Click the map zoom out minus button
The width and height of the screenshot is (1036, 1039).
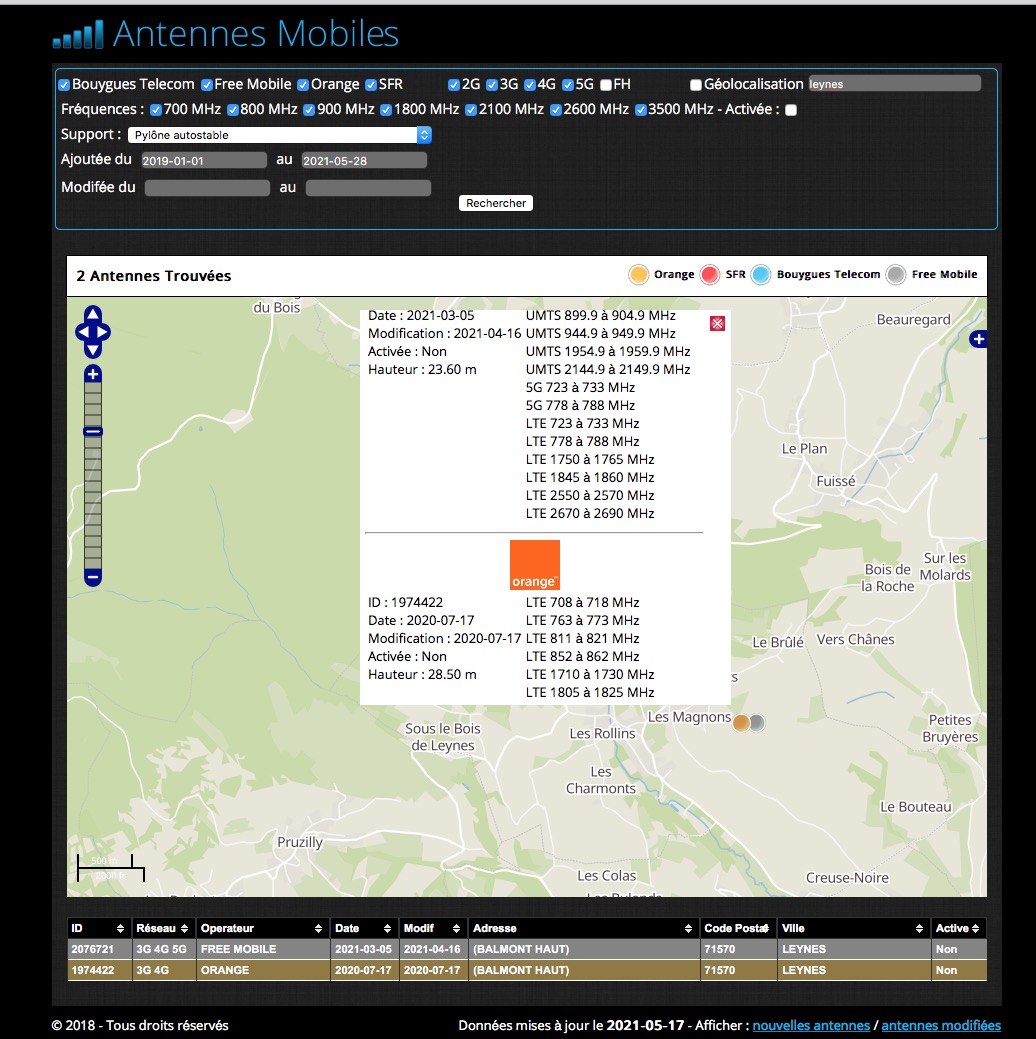point(93,577)
